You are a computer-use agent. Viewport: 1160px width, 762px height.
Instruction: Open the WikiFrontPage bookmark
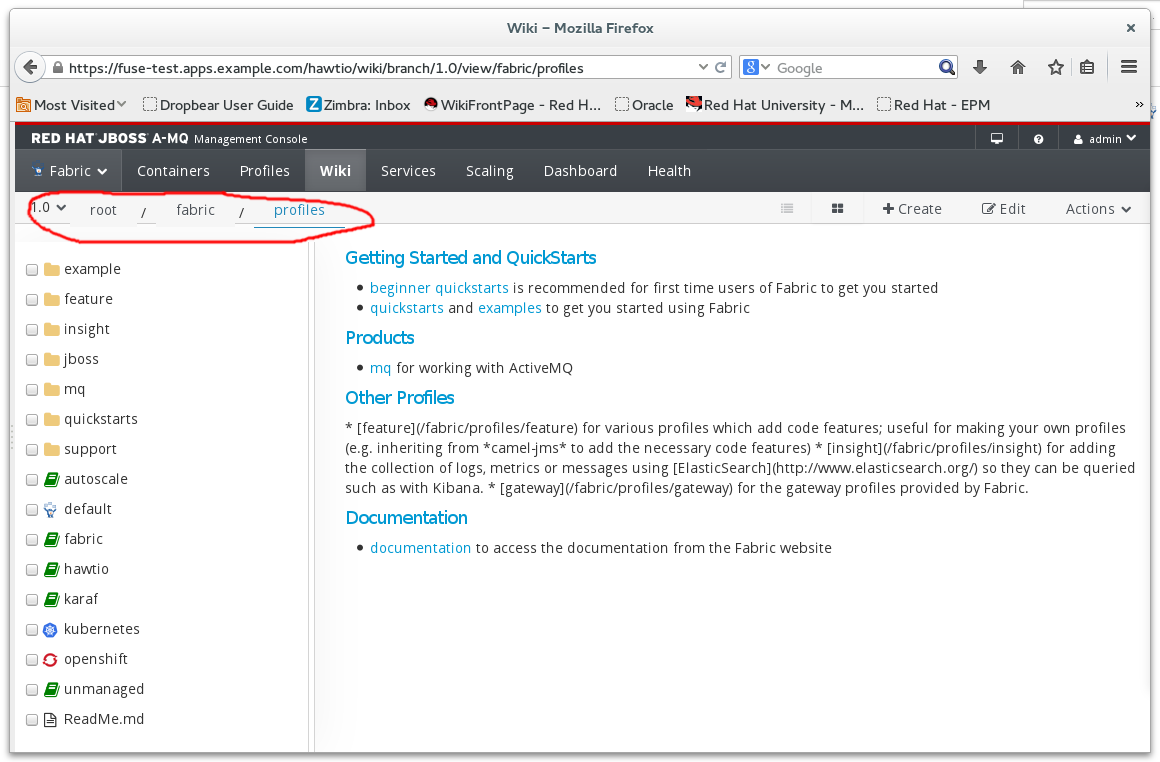click(x=512, y=105)
